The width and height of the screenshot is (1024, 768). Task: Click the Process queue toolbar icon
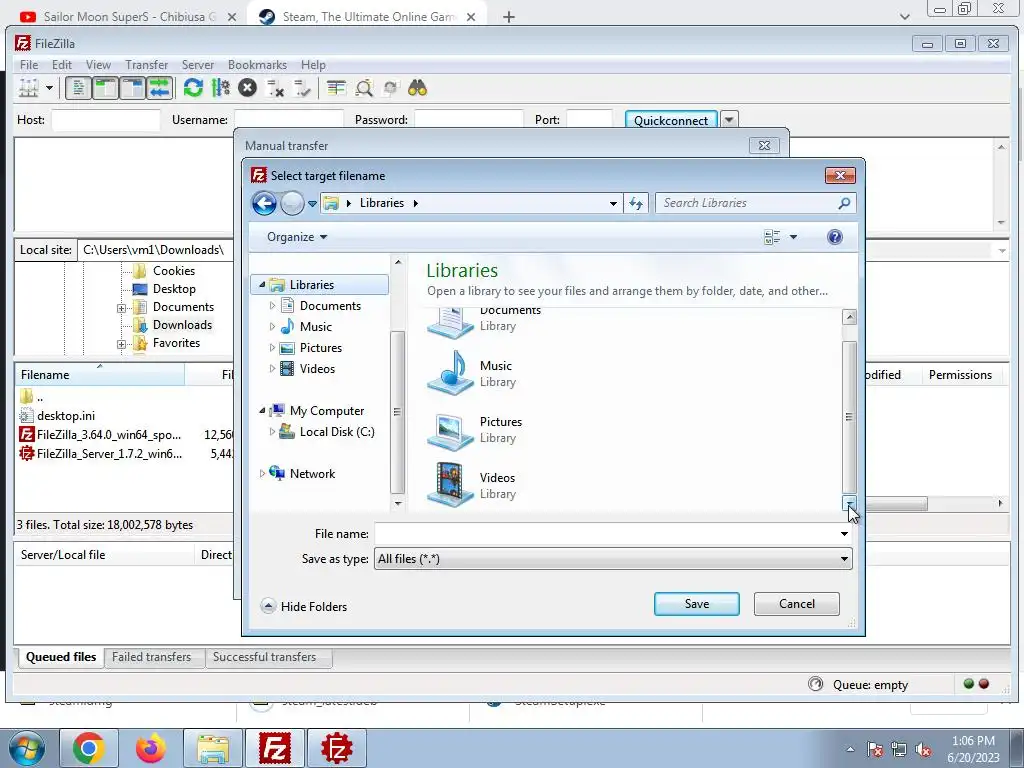coord(221,88)
